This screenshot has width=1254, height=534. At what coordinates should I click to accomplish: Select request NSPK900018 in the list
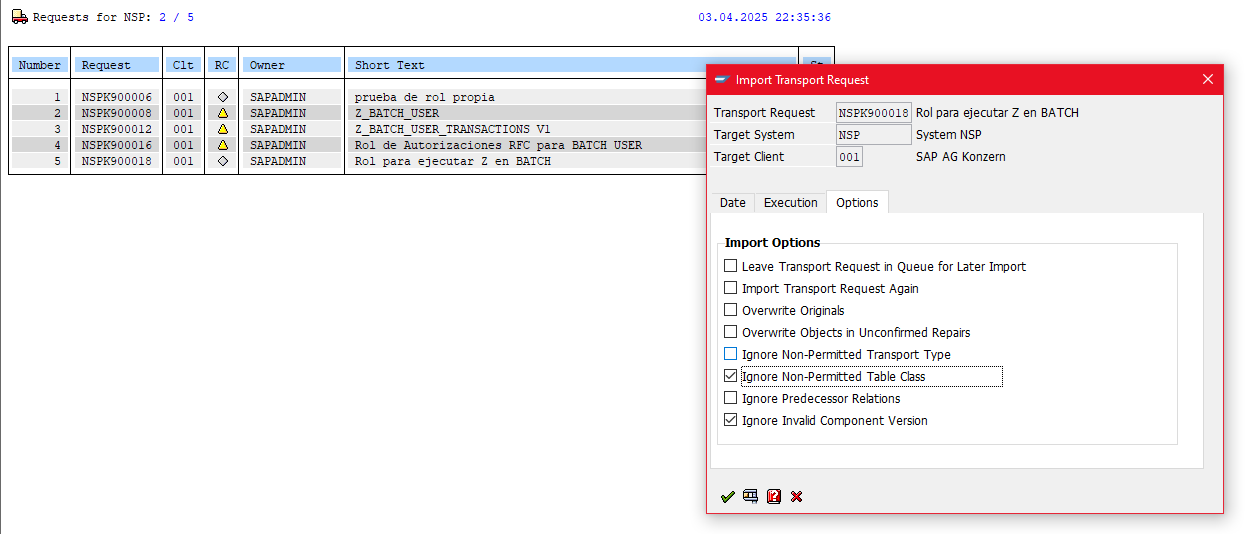click(x=117, y=161)
